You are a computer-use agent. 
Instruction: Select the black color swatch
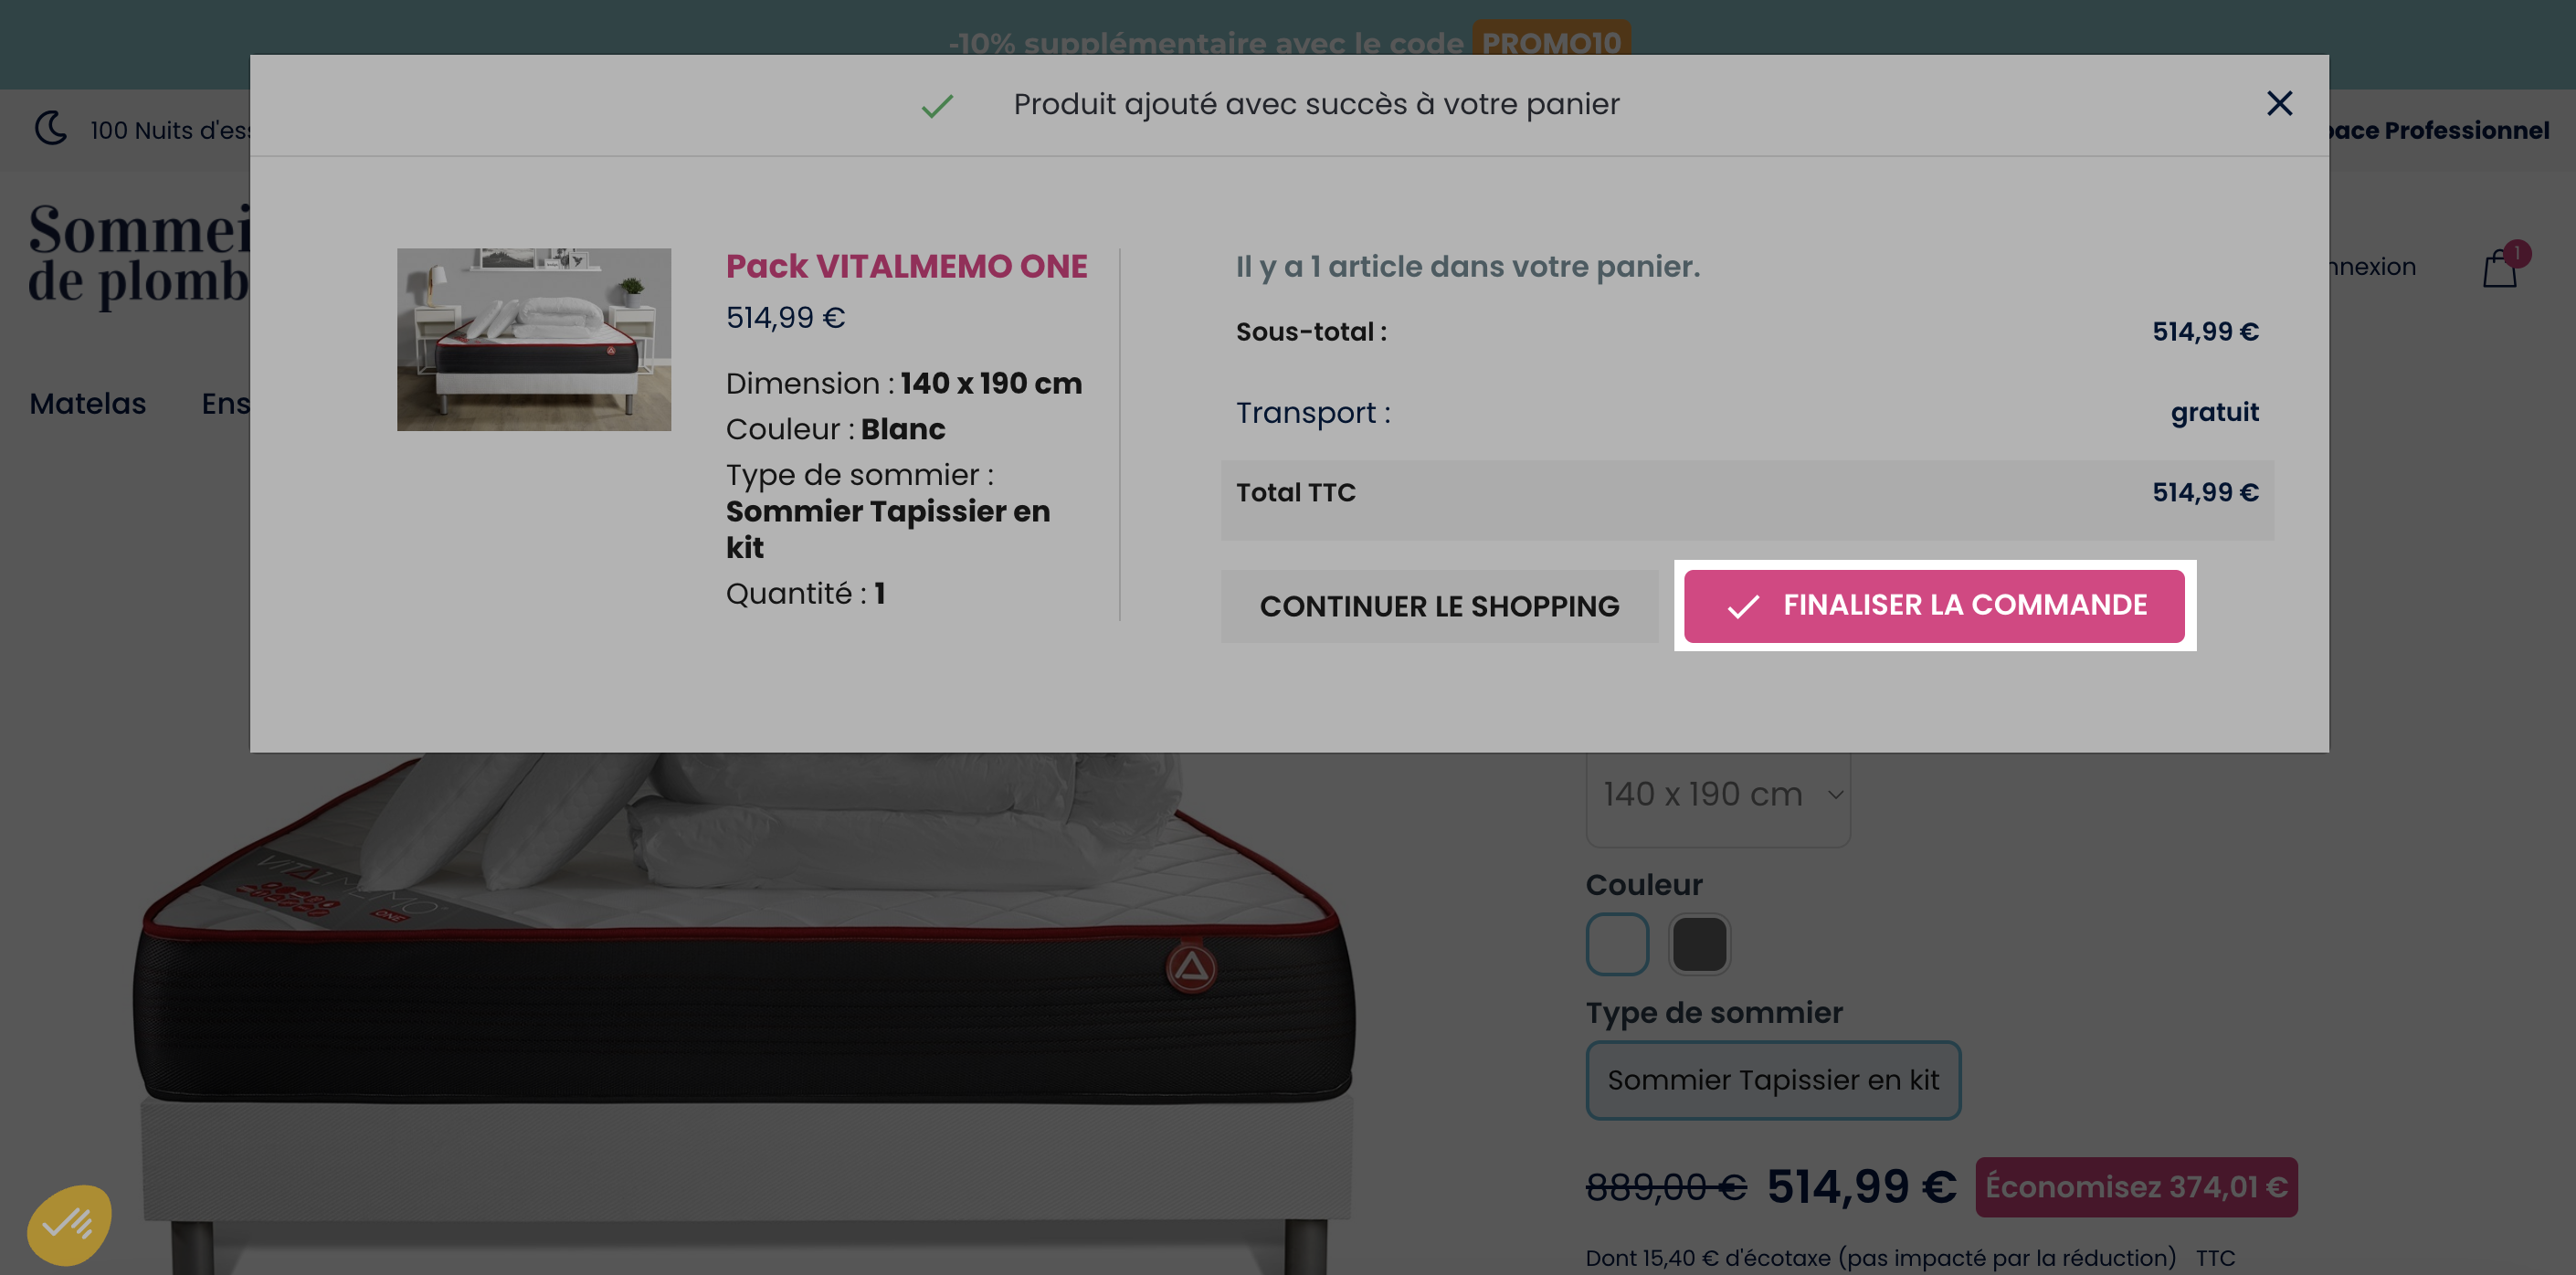point(1699,943)
